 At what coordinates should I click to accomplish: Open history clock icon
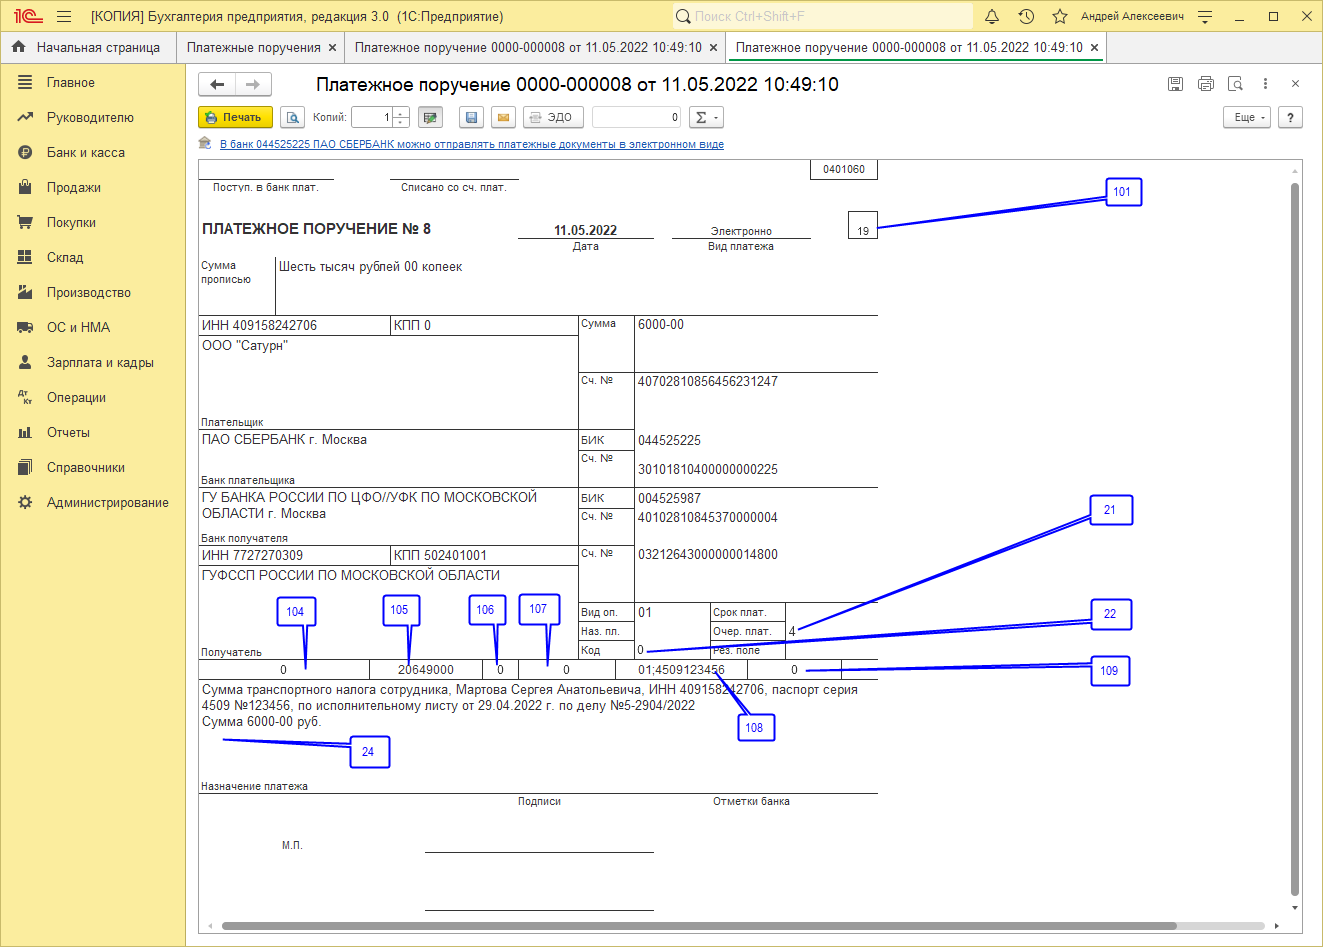point(1026,16)
